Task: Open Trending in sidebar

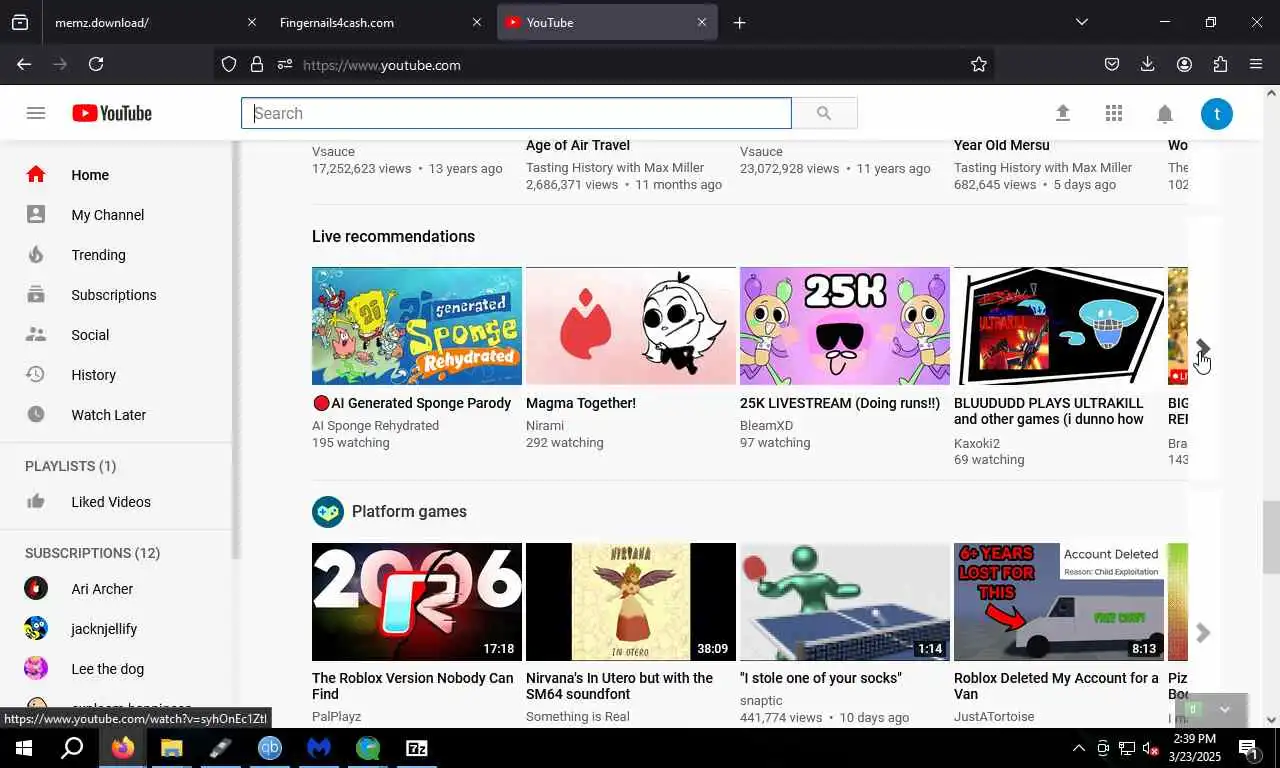Action: coord(98,255)
